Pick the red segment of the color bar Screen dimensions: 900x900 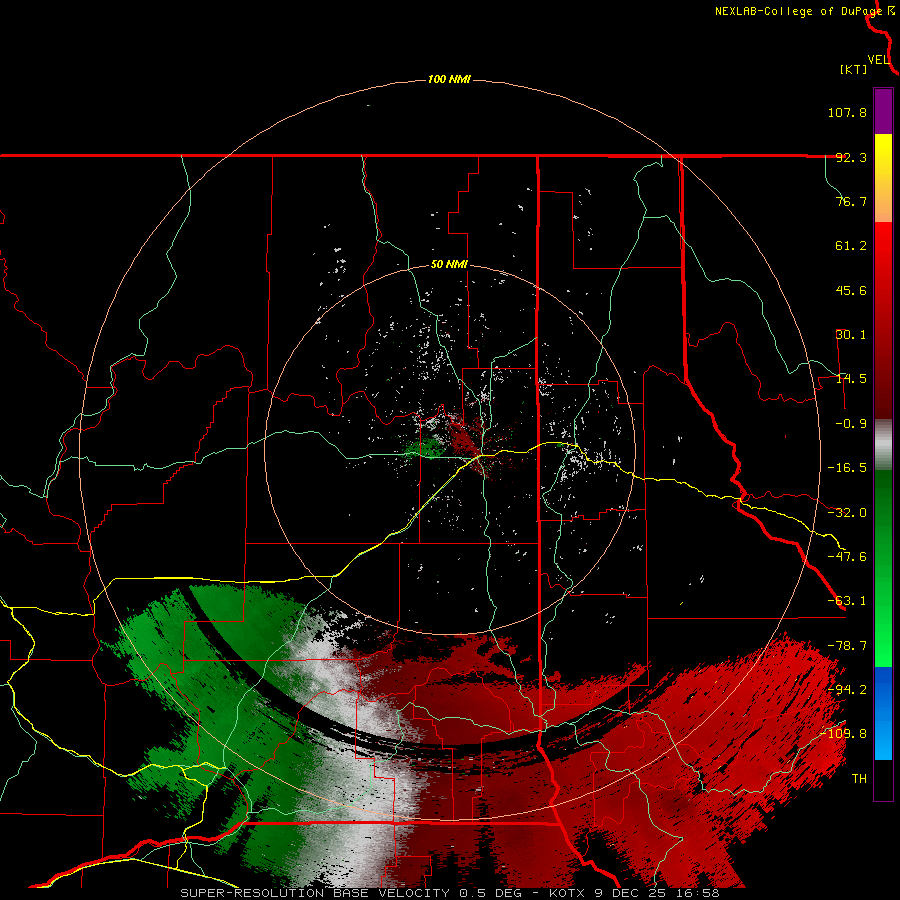click(883, 320)
